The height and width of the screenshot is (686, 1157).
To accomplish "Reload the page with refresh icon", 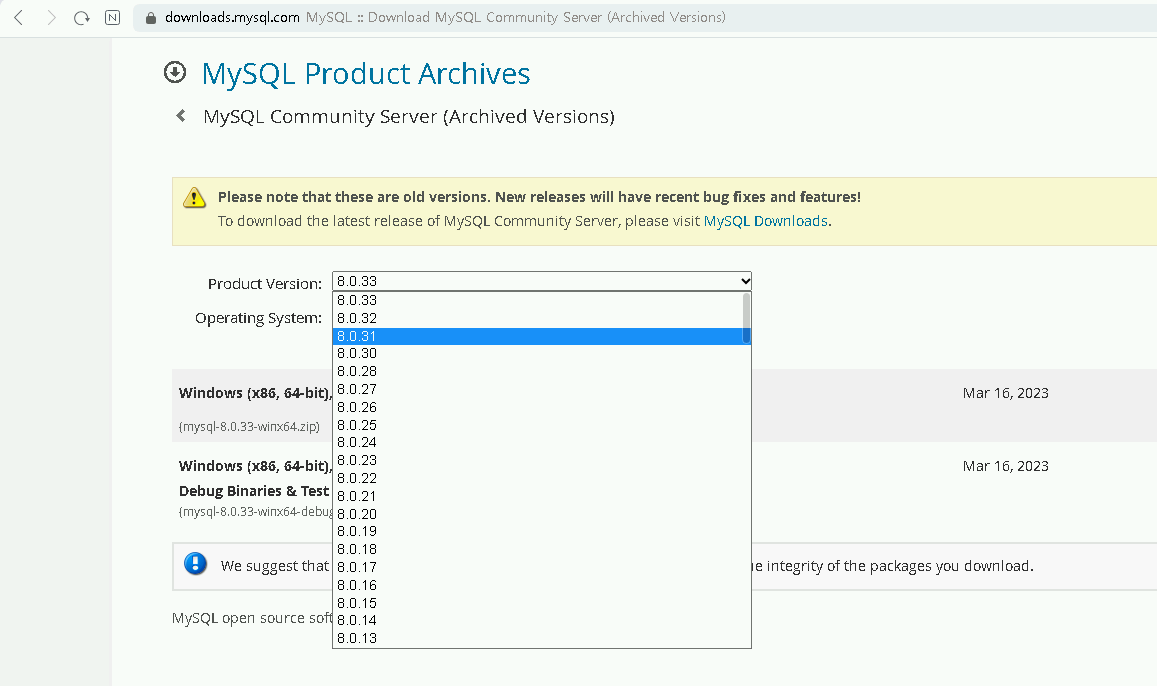I will [x=81, y=18].
